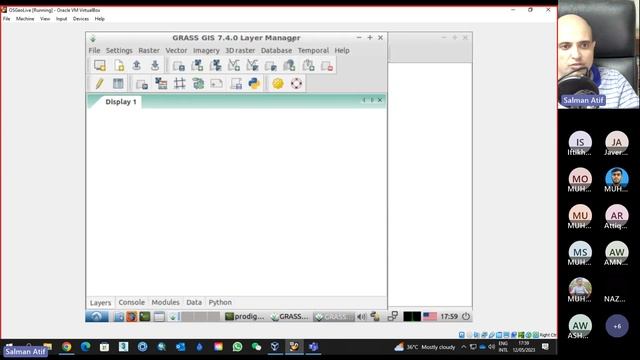This screenshot has height=360, width=640.
Task: Click VM panel power button
Action: 466,316
